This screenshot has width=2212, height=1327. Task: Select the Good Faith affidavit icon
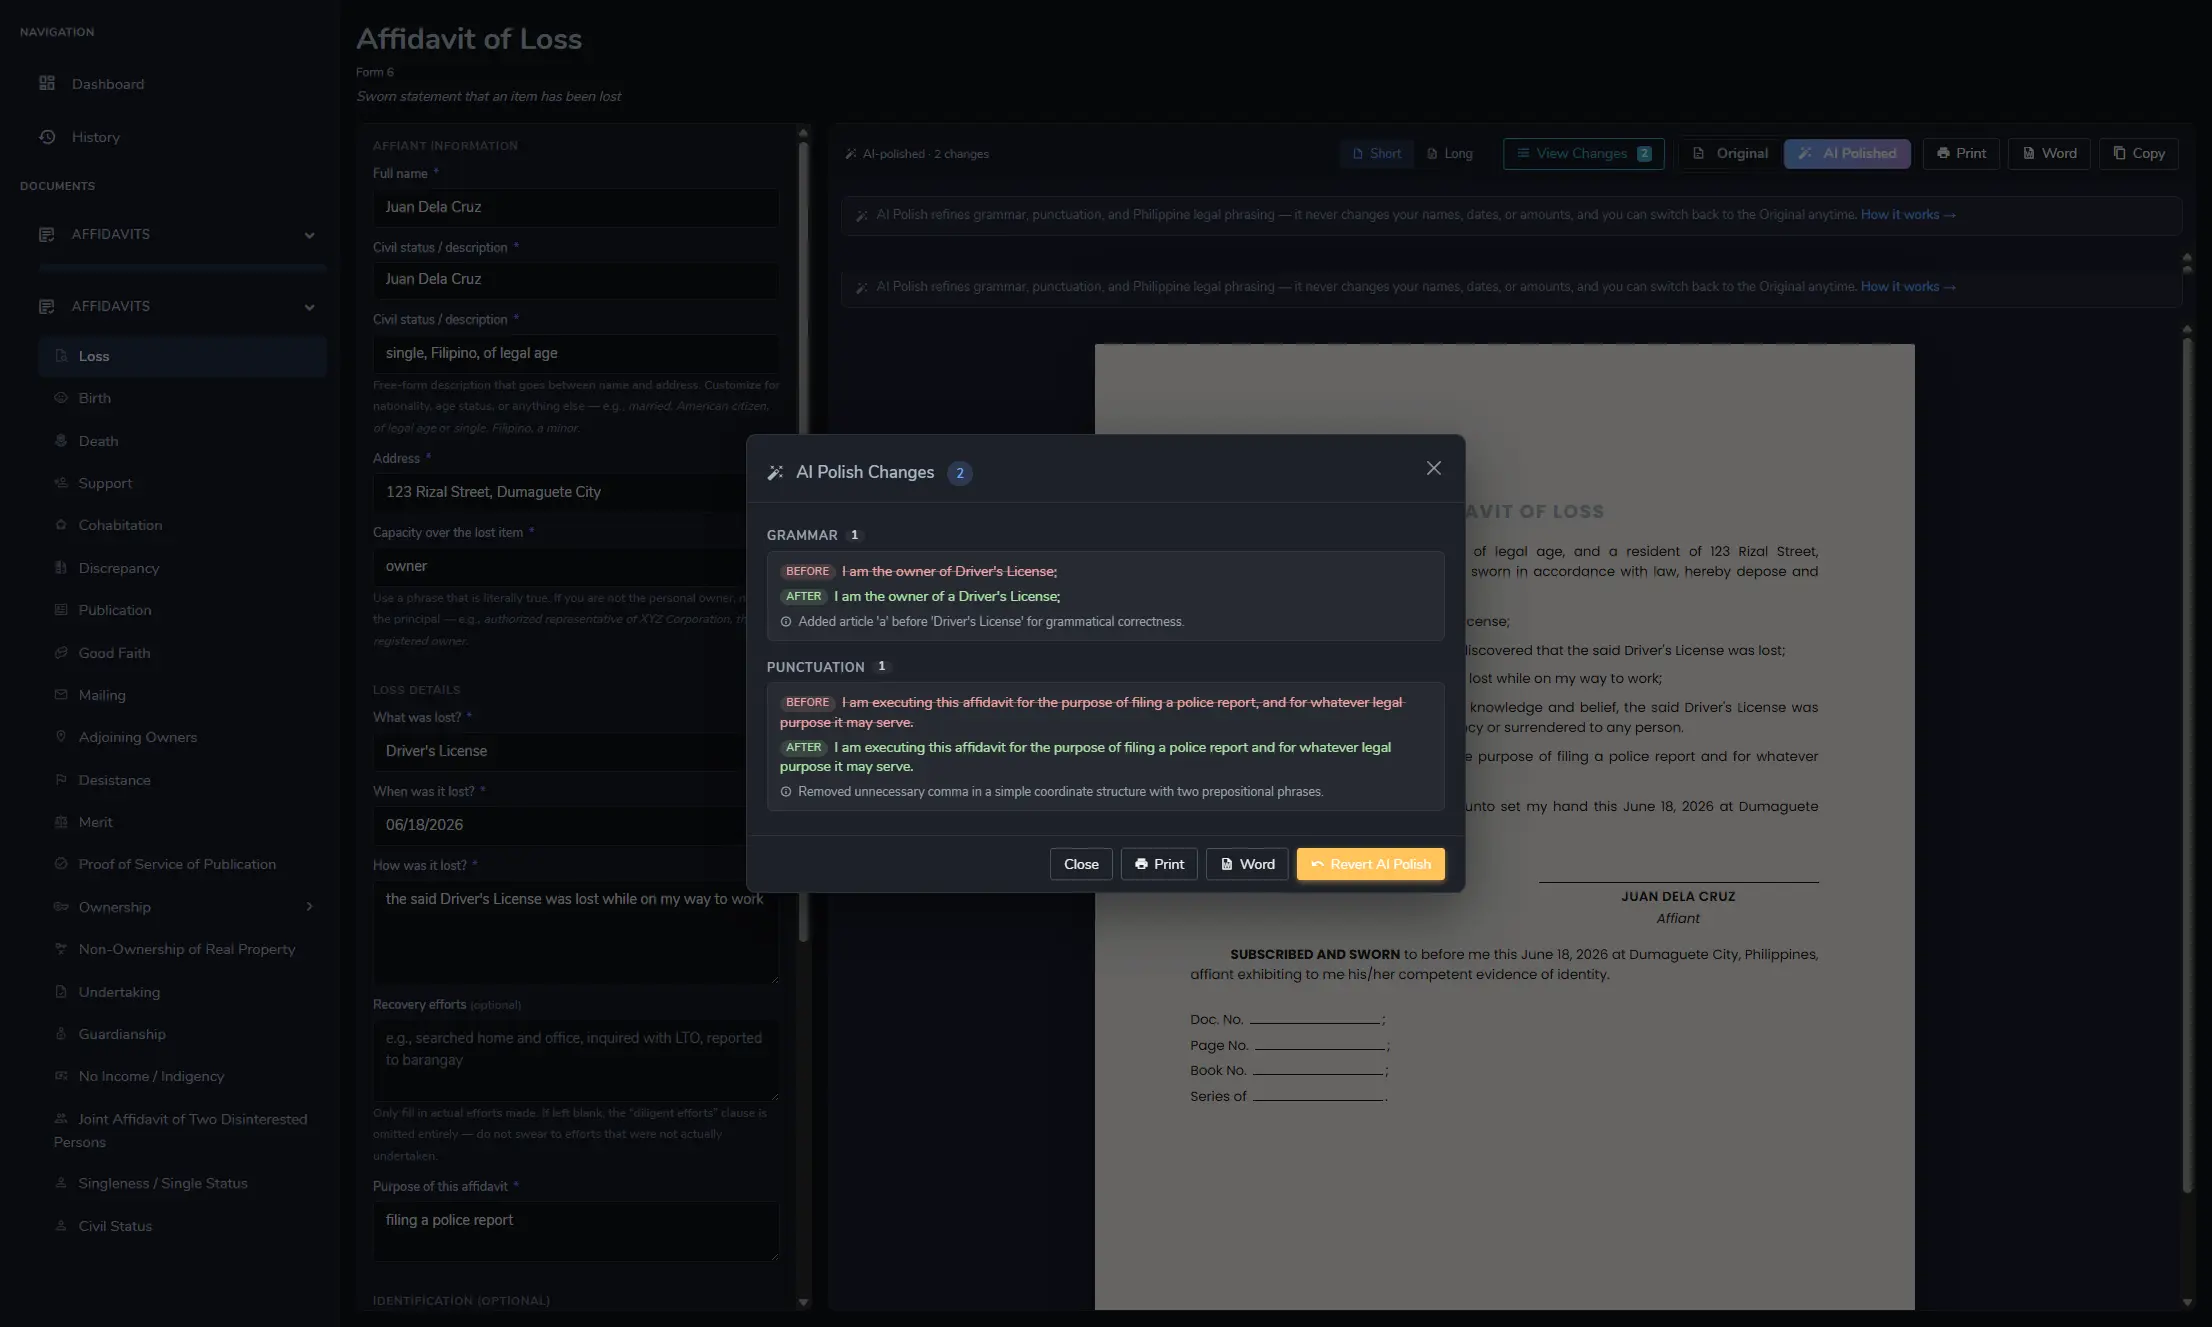coord(61,653)
